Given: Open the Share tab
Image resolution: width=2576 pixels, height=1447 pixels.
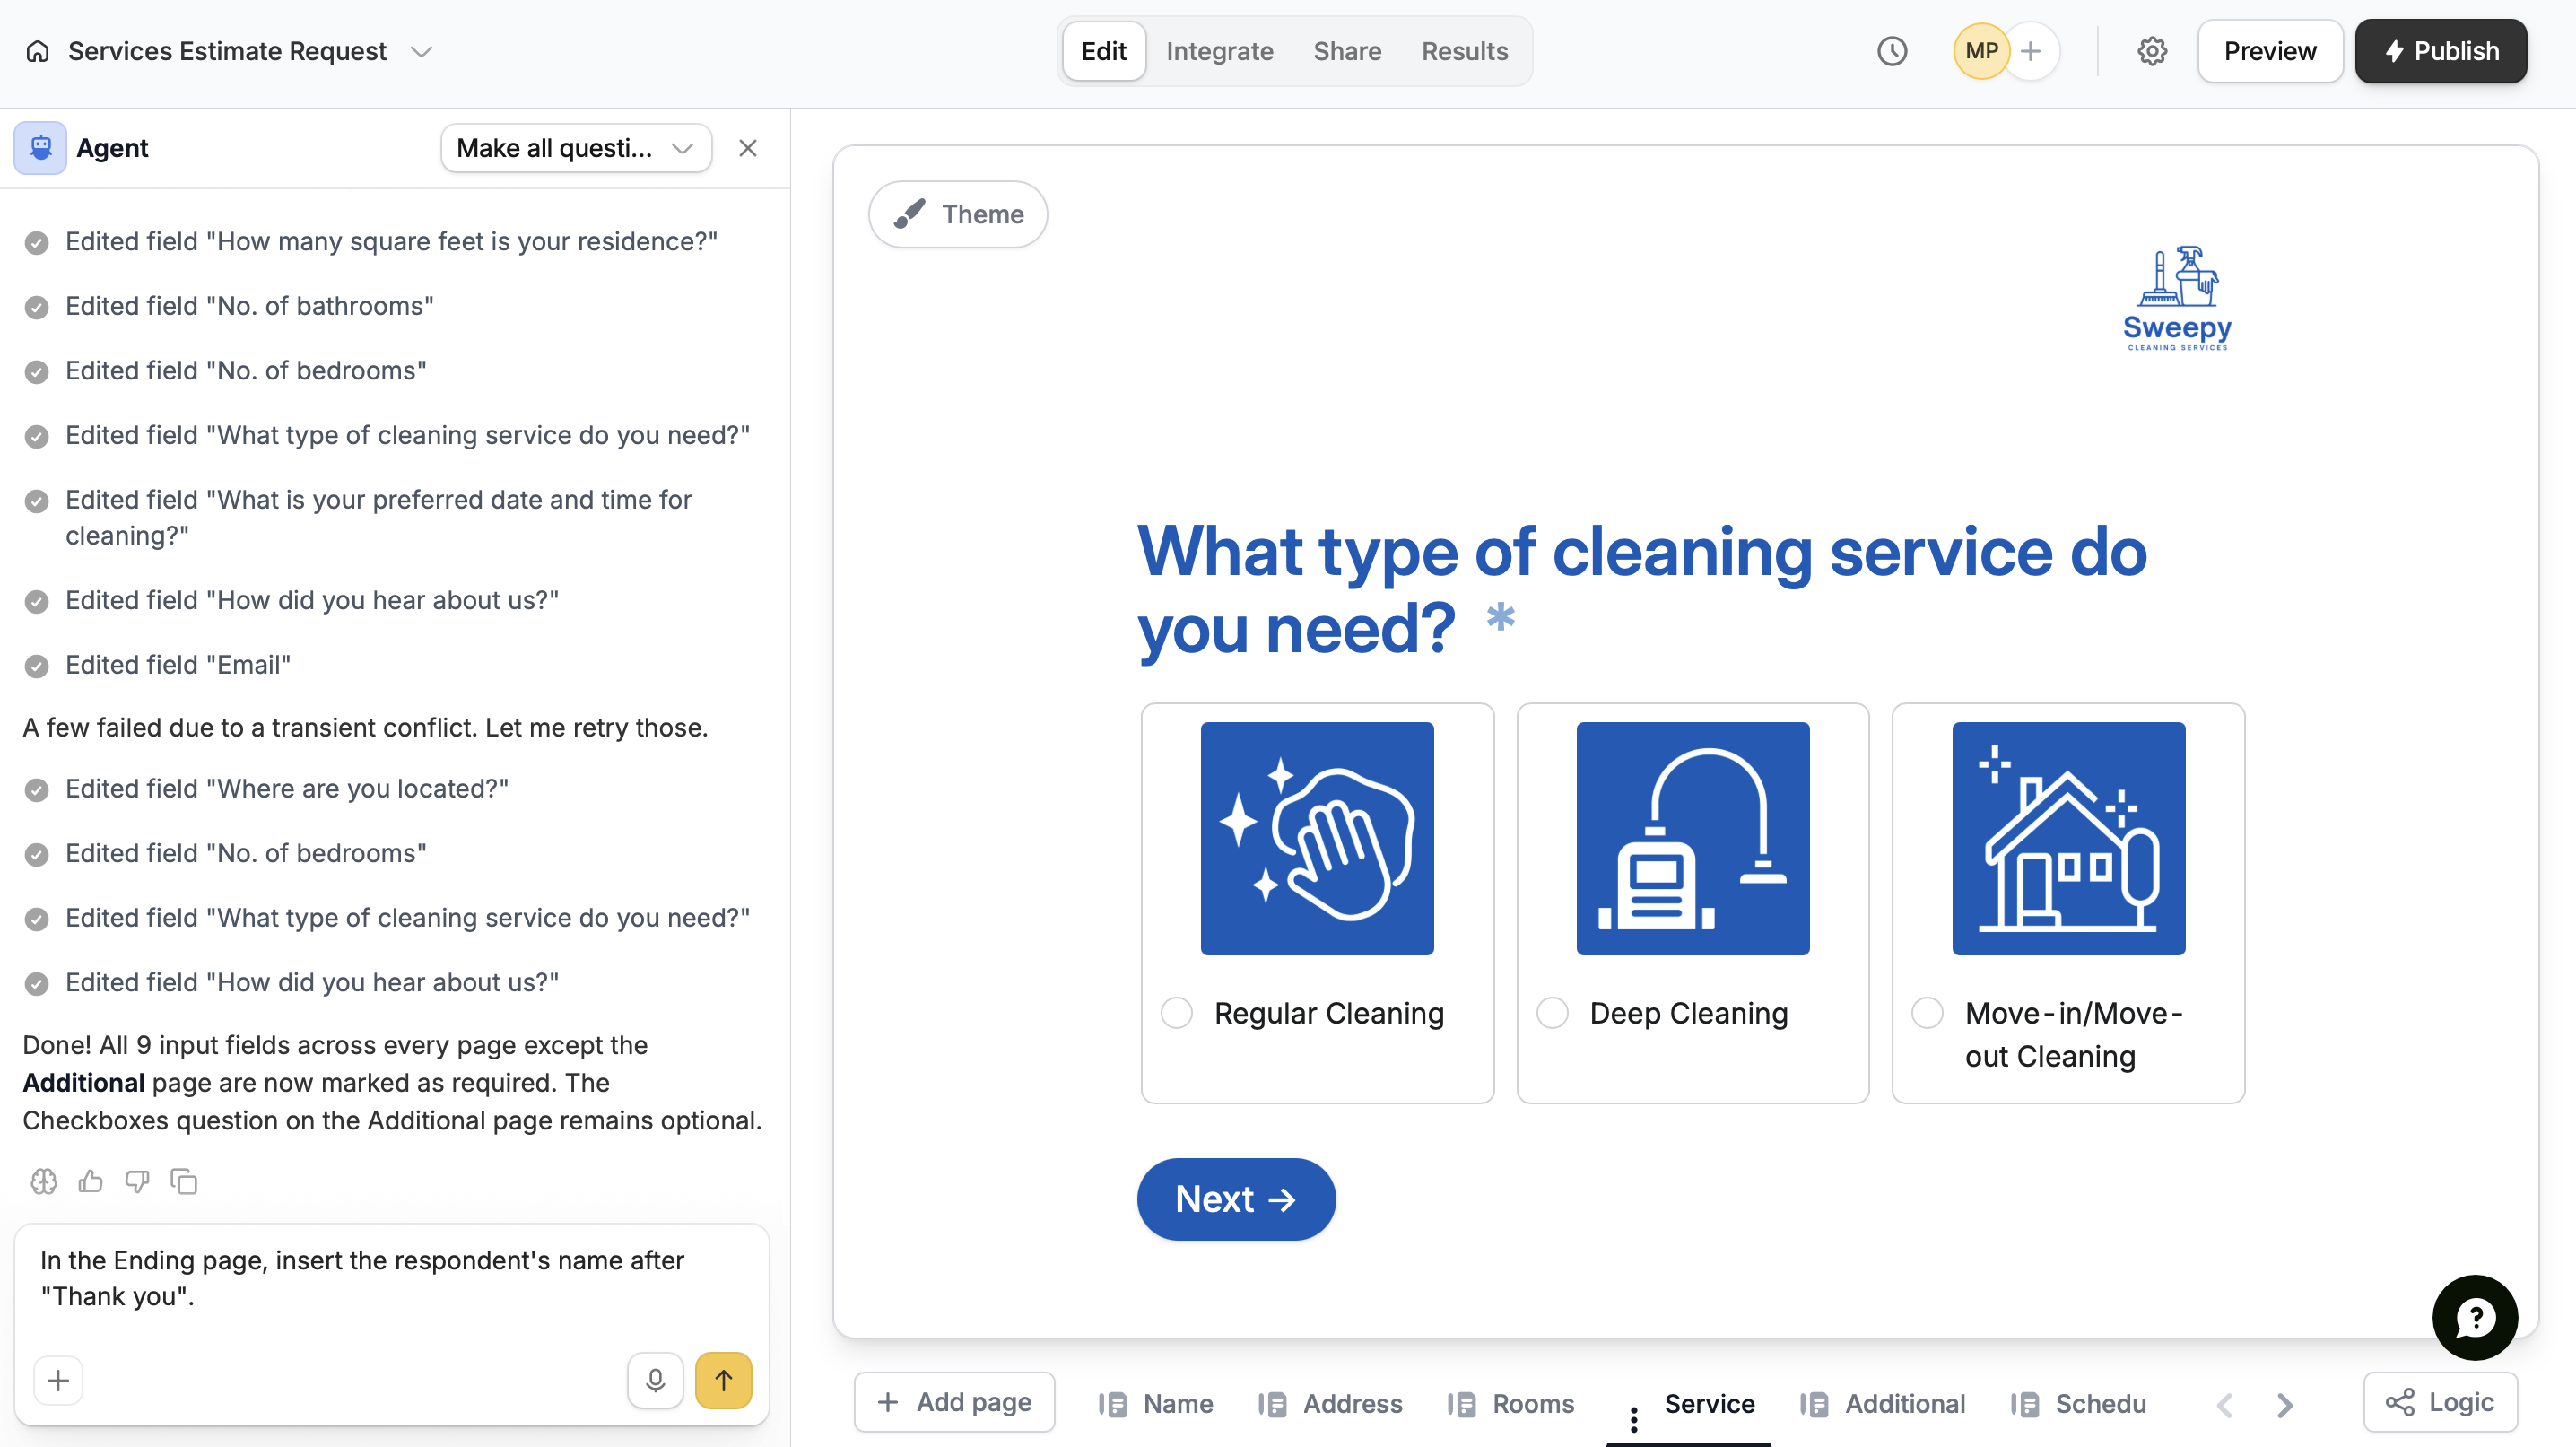Looking at the screenshot, I should [x=1347, y=51].
